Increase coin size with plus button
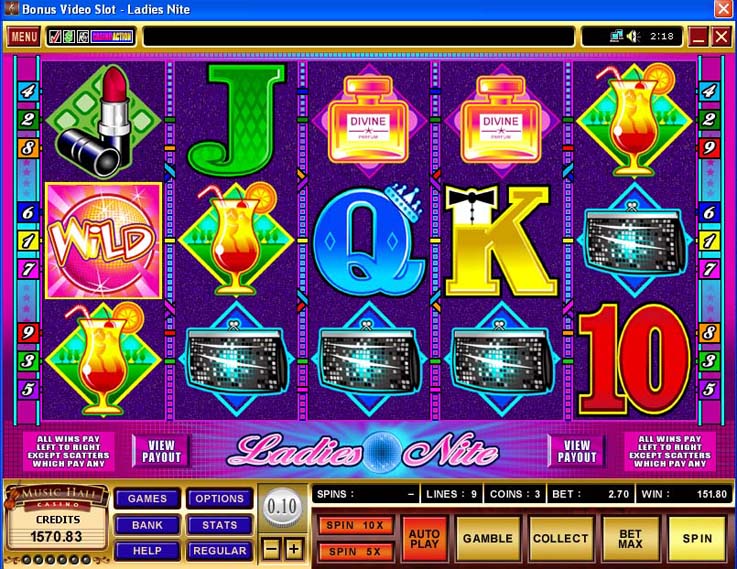 pos(294,549)
